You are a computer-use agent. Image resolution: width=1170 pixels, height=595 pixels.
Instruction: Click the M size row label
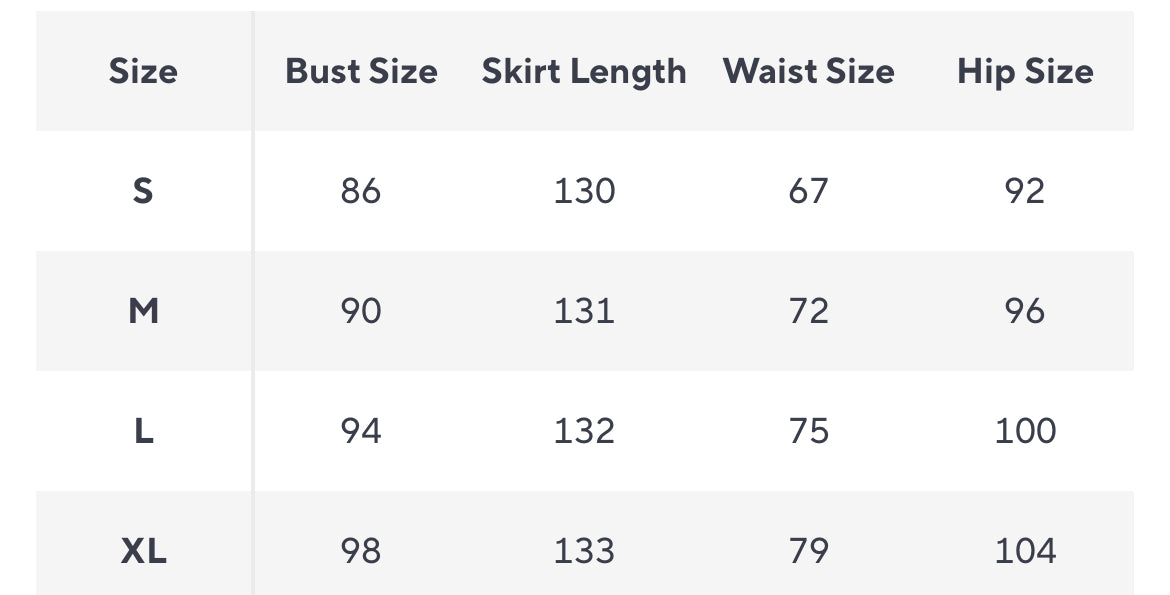pos(143,311)
